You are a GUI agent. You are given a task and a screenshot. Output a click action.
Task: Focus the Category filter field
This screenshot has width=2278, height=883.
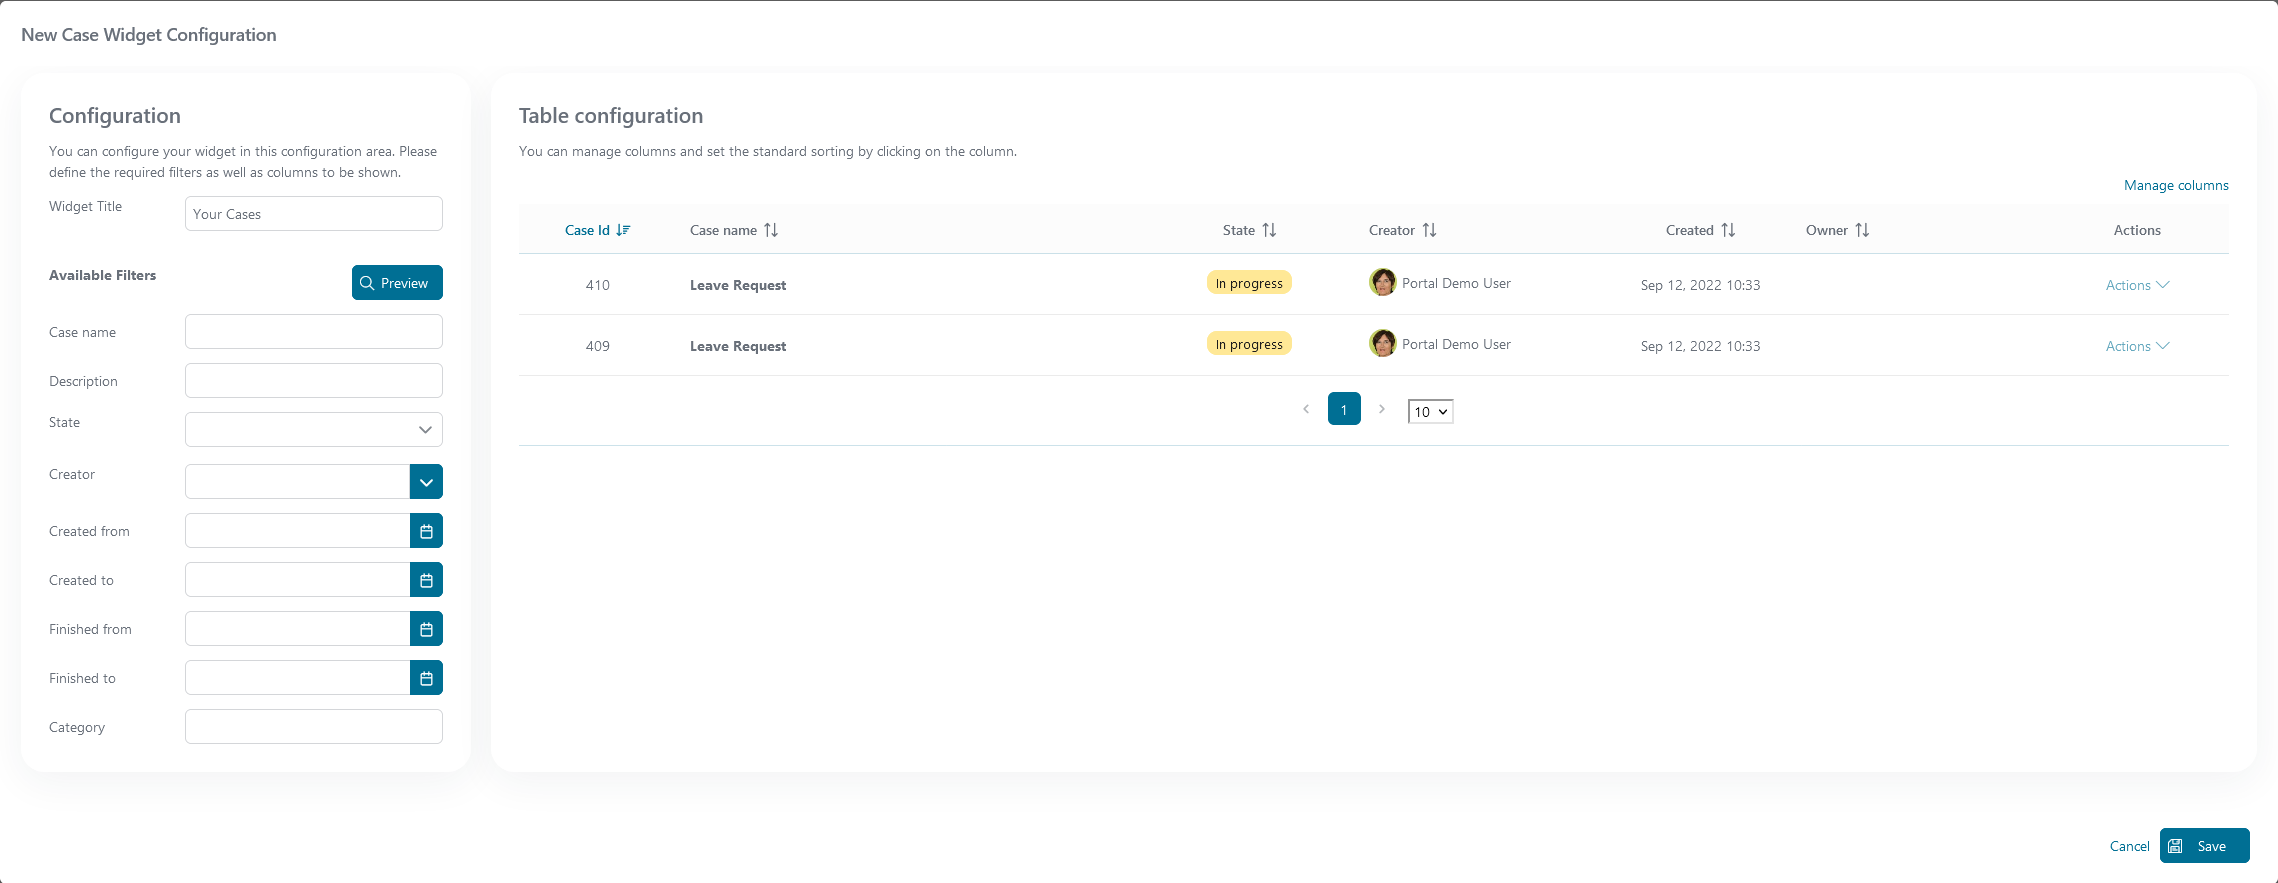[x=314, y=727]
